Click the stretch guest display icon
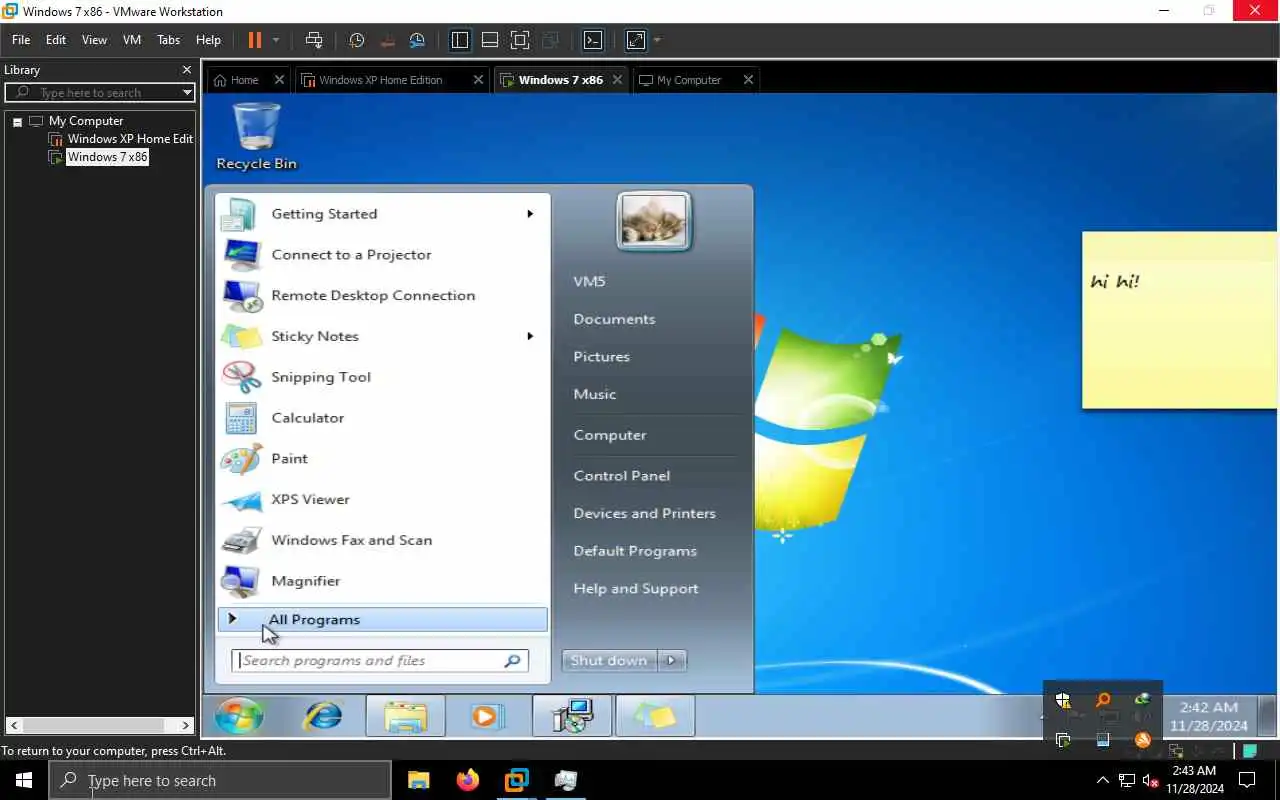 [x=636, y=40]
